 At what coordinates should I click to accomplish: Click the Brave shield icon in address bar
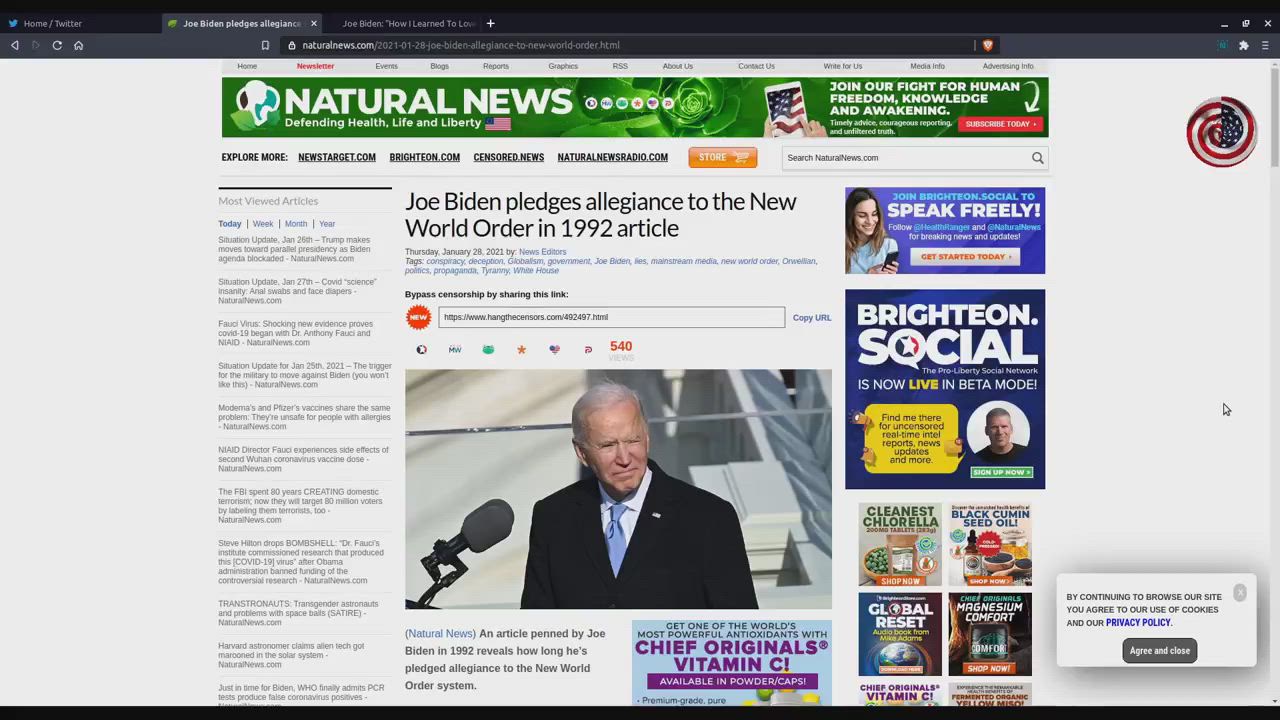coord(988,45)
